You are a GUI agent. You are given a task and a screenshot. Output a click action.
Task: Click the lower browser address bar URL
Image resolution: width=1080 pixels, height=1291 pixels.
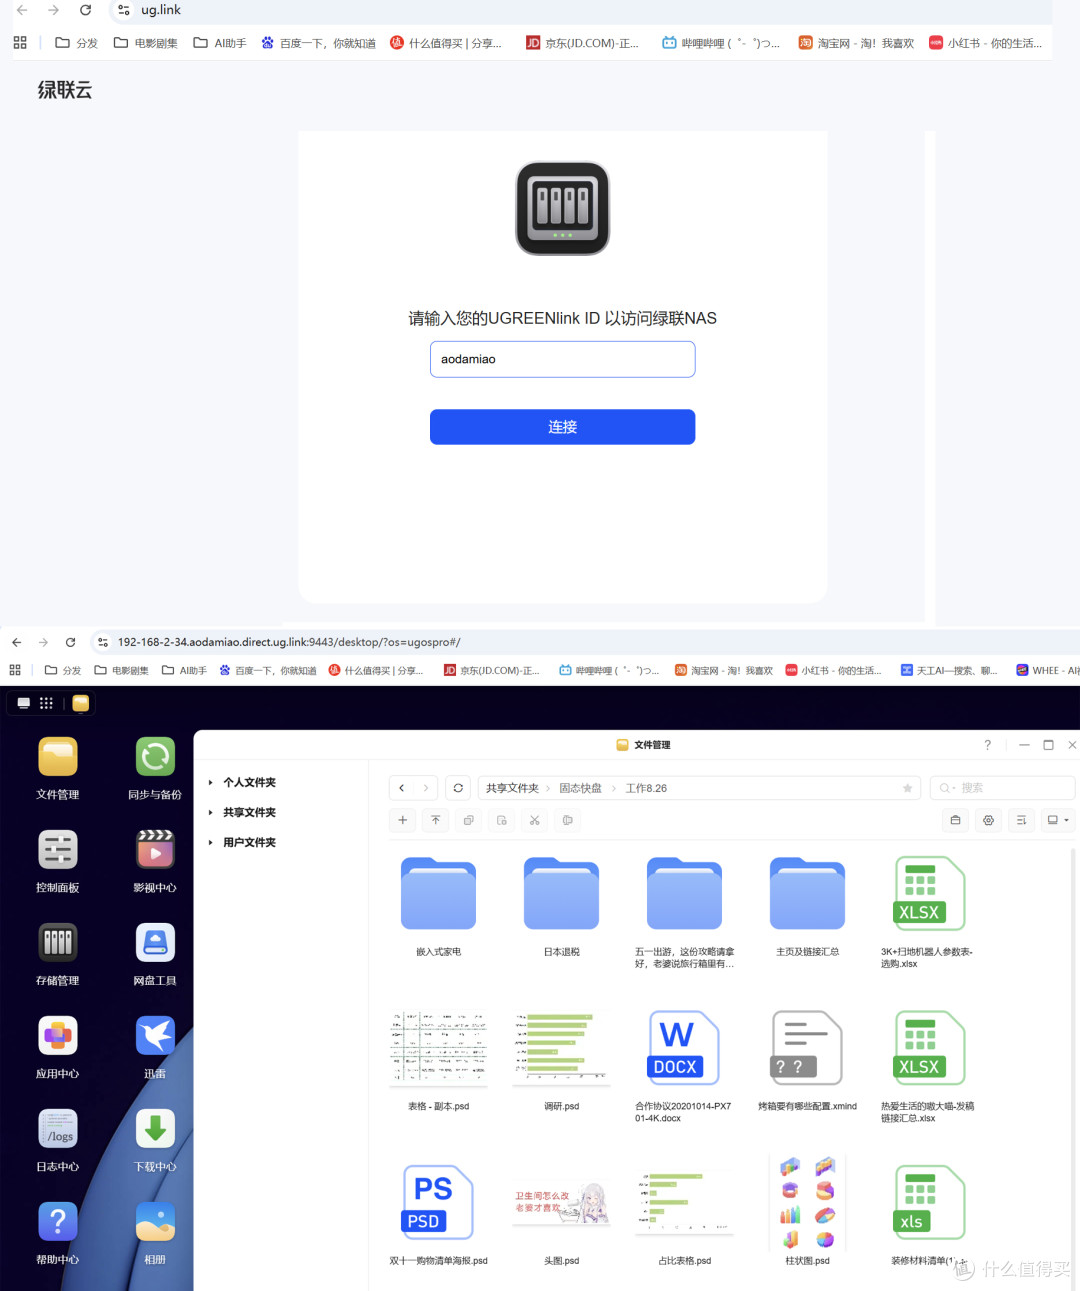[x=288, y=642]
